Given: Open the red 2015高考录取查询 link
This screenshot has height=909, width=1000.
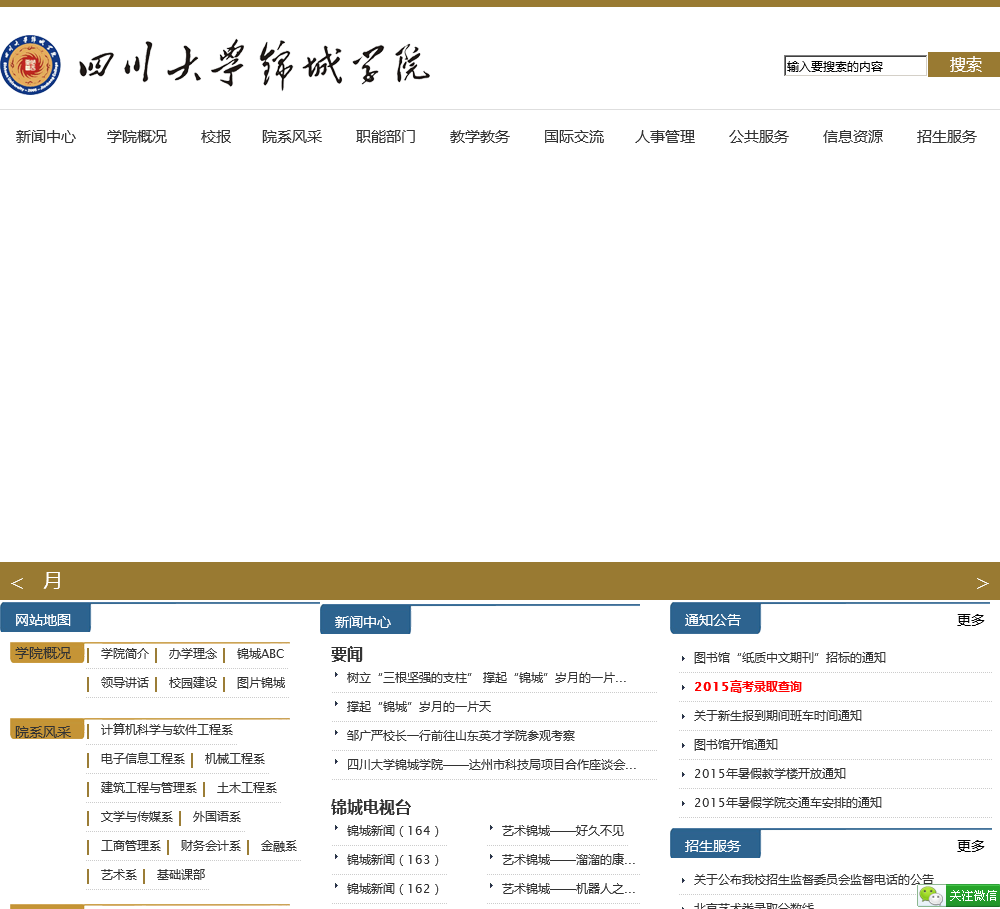Looking at the screenshot, I should (x=747, y=686).
